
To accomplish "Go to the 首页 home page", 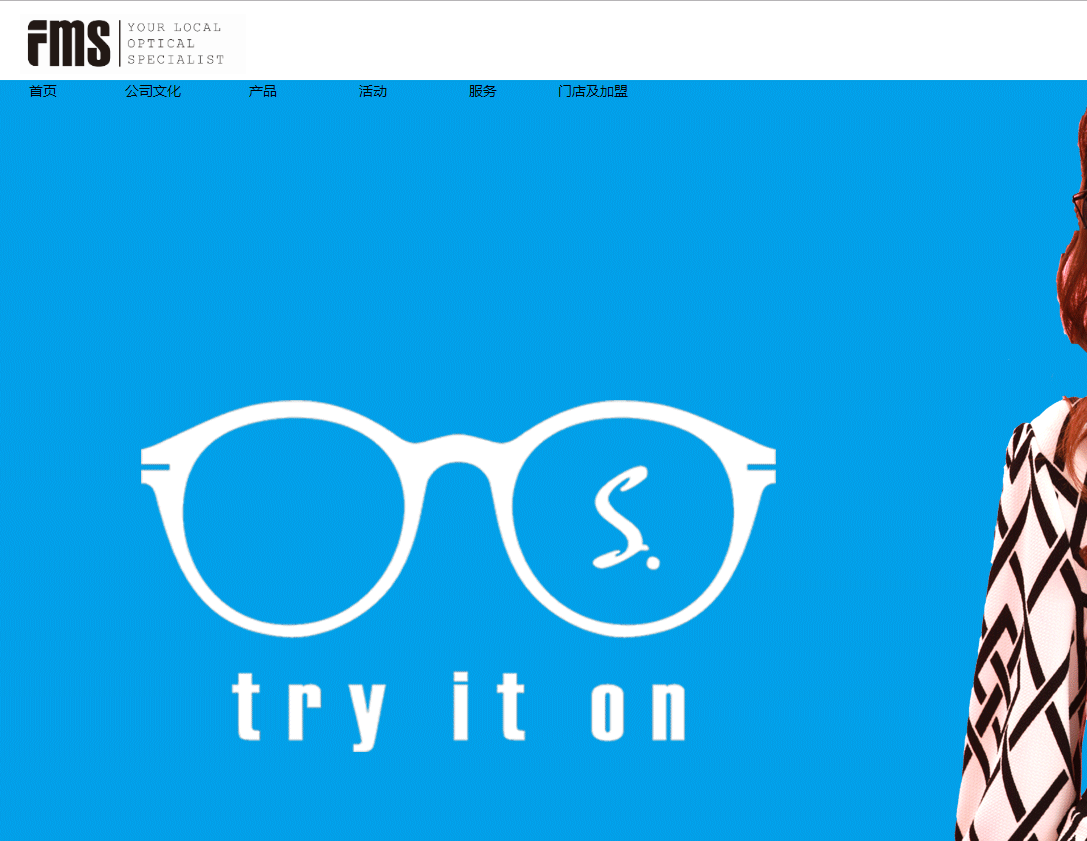I will pyautogui.click(x=43, y=91).
